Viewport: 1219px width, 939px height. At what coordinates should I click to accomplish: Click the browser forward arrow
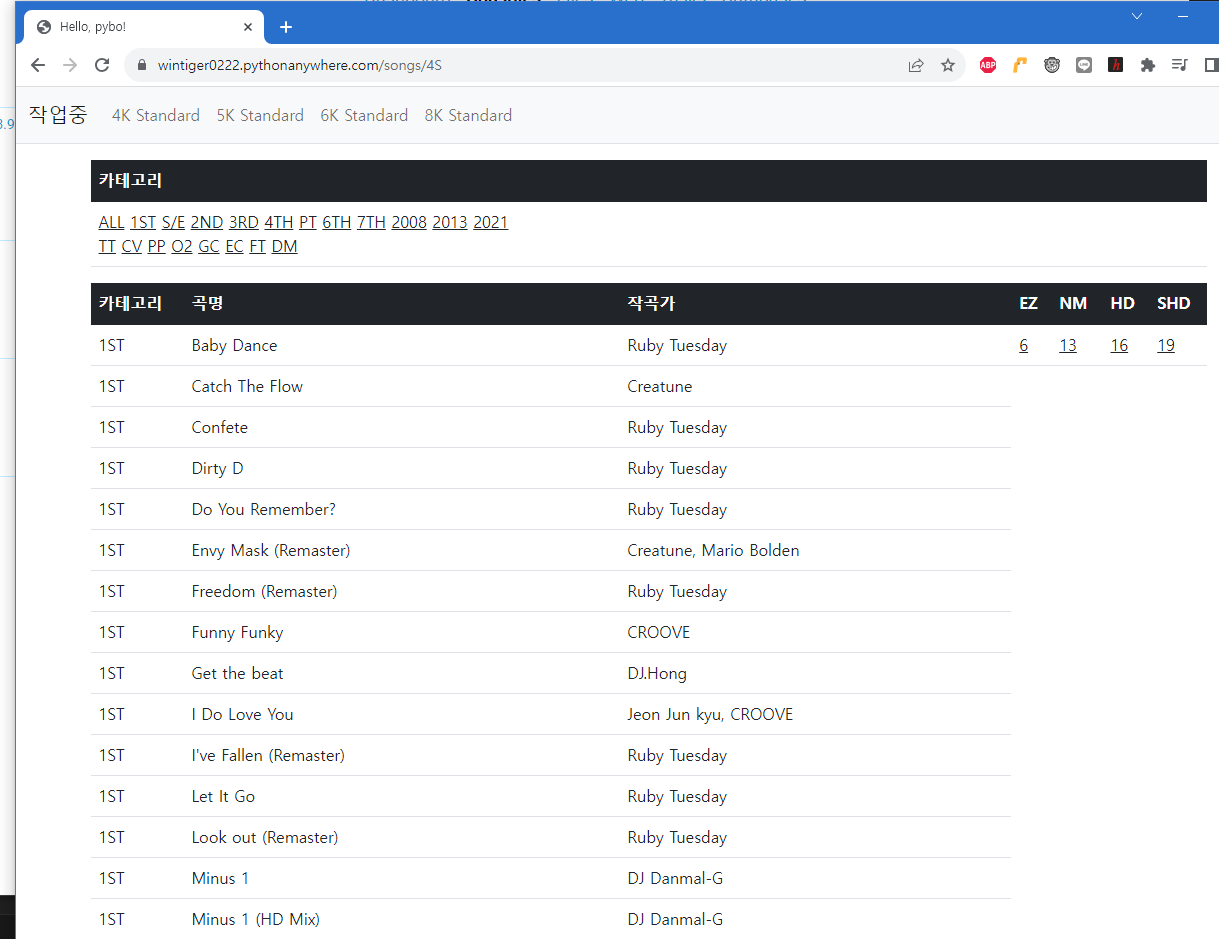70,65
